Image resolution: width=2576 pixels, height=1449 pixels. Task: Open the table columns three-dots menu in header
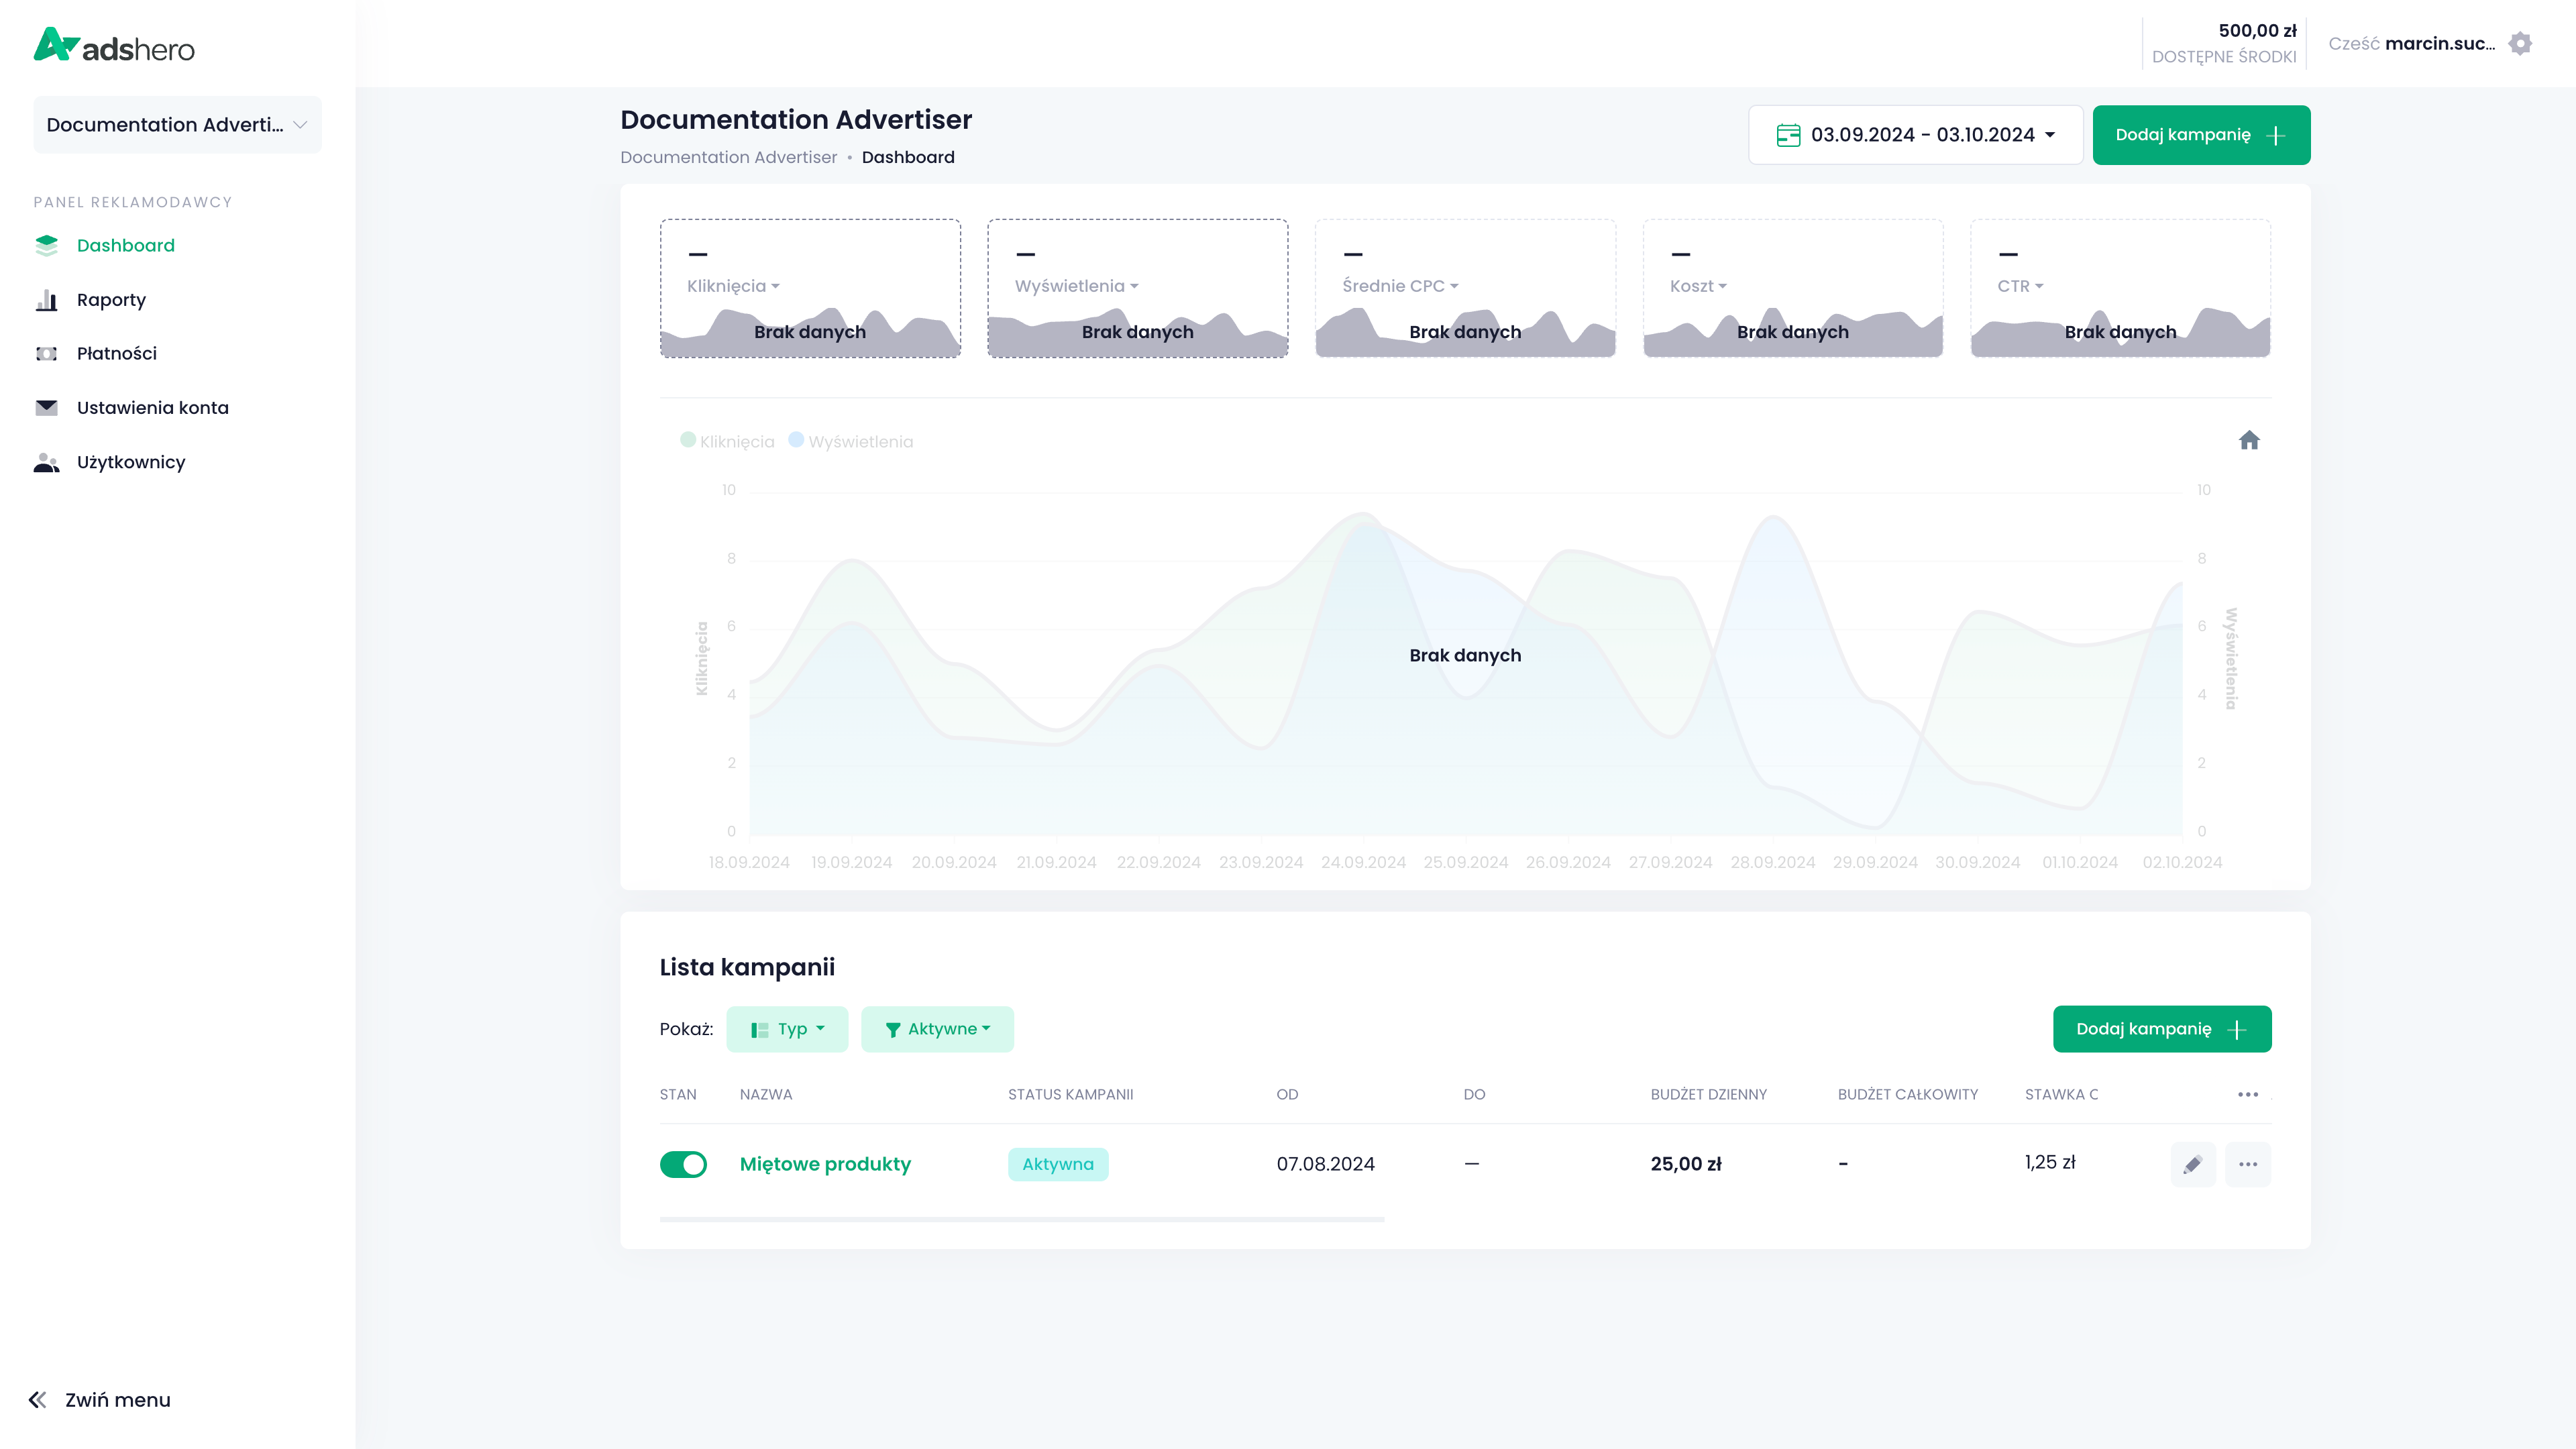[2248, 1094]
